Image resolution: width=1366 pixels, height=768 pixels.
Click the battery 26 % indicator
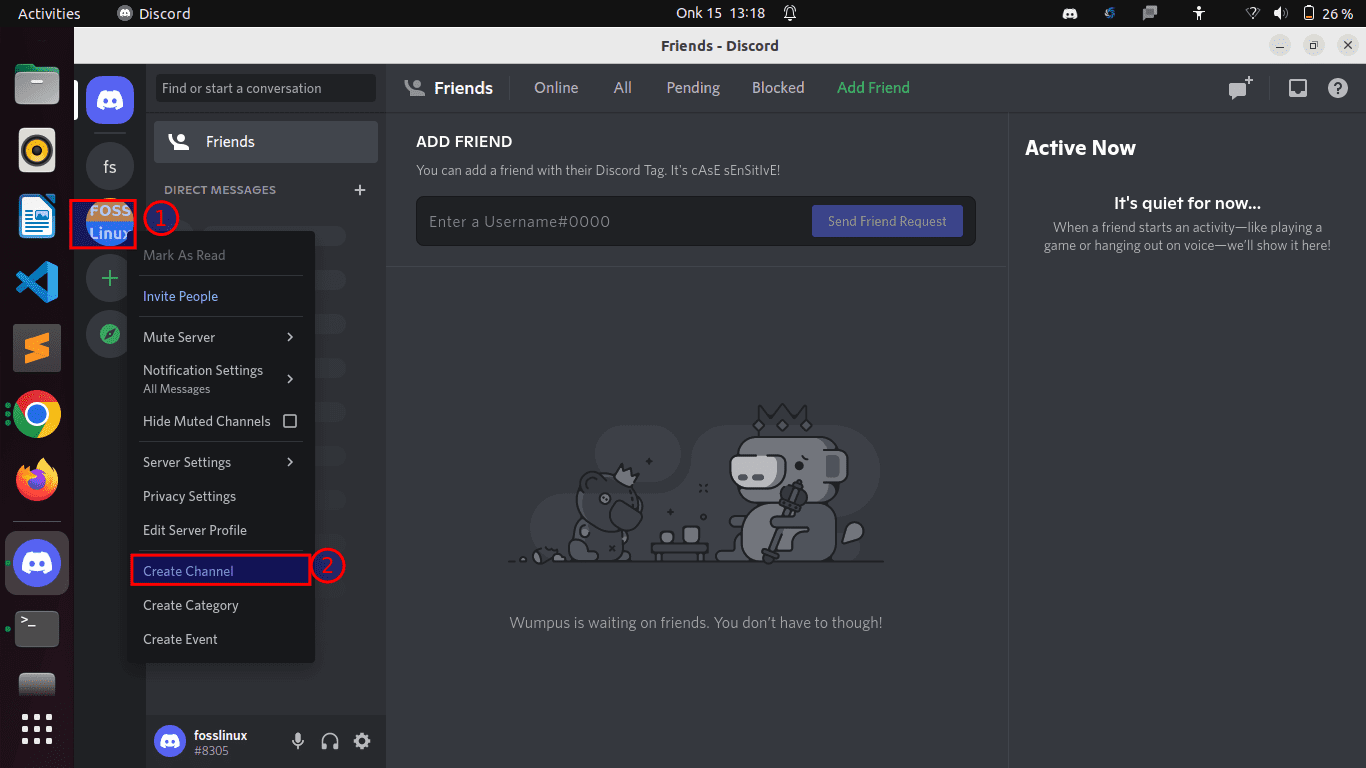point(1328,13)
